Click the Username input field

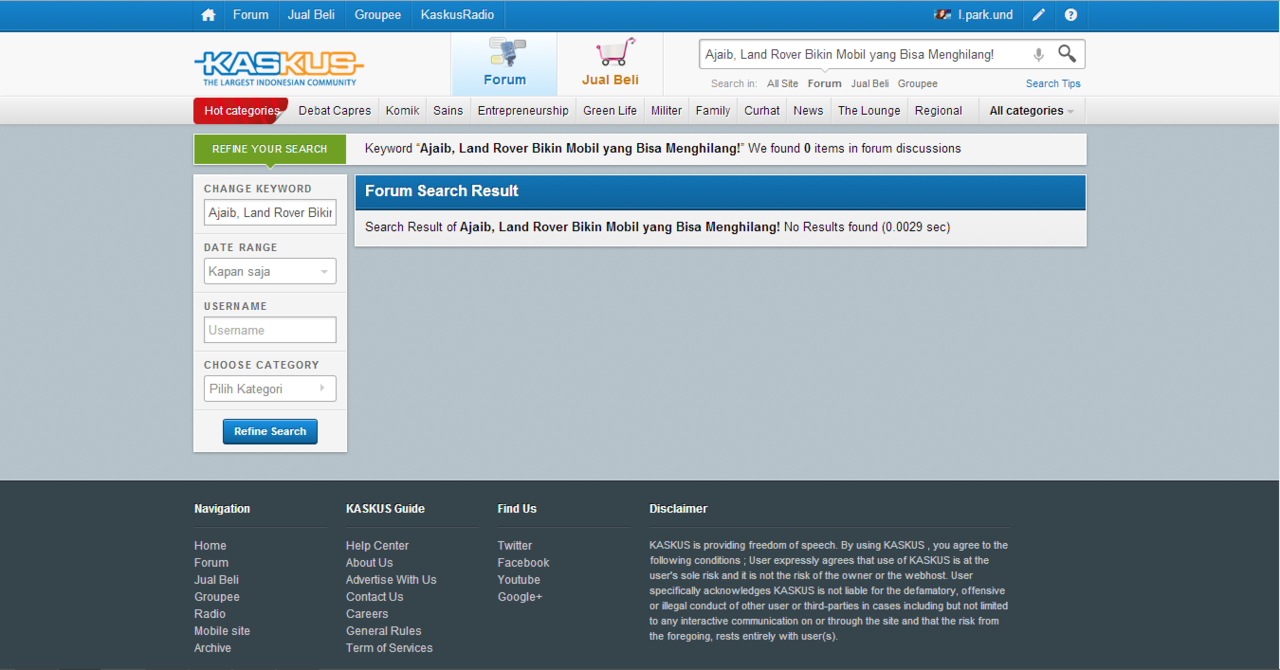pos(270,330)
